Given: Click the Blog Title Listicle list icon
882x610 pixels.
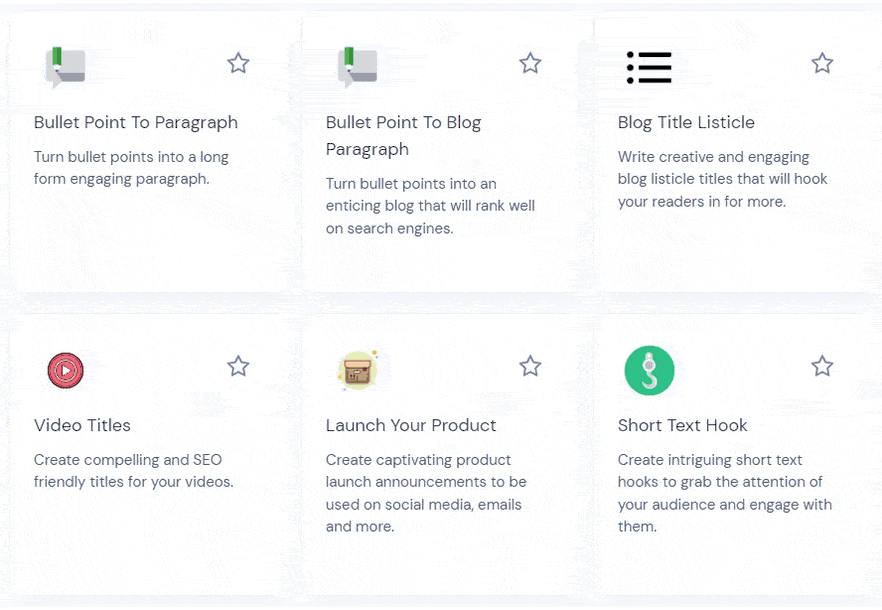Looking at the screenshot, I should click(649, 67).
